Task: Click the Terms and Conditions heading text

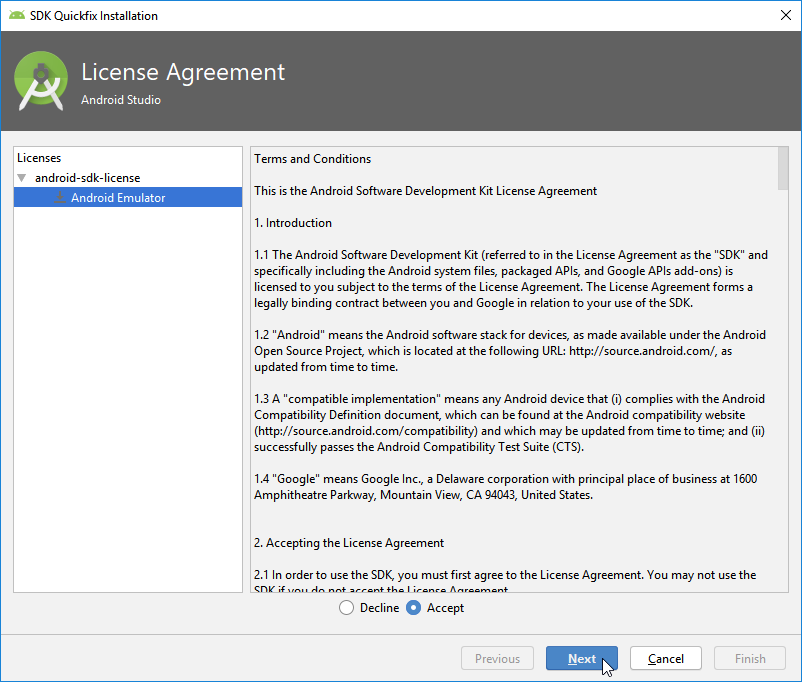Action: coord(312,159)
